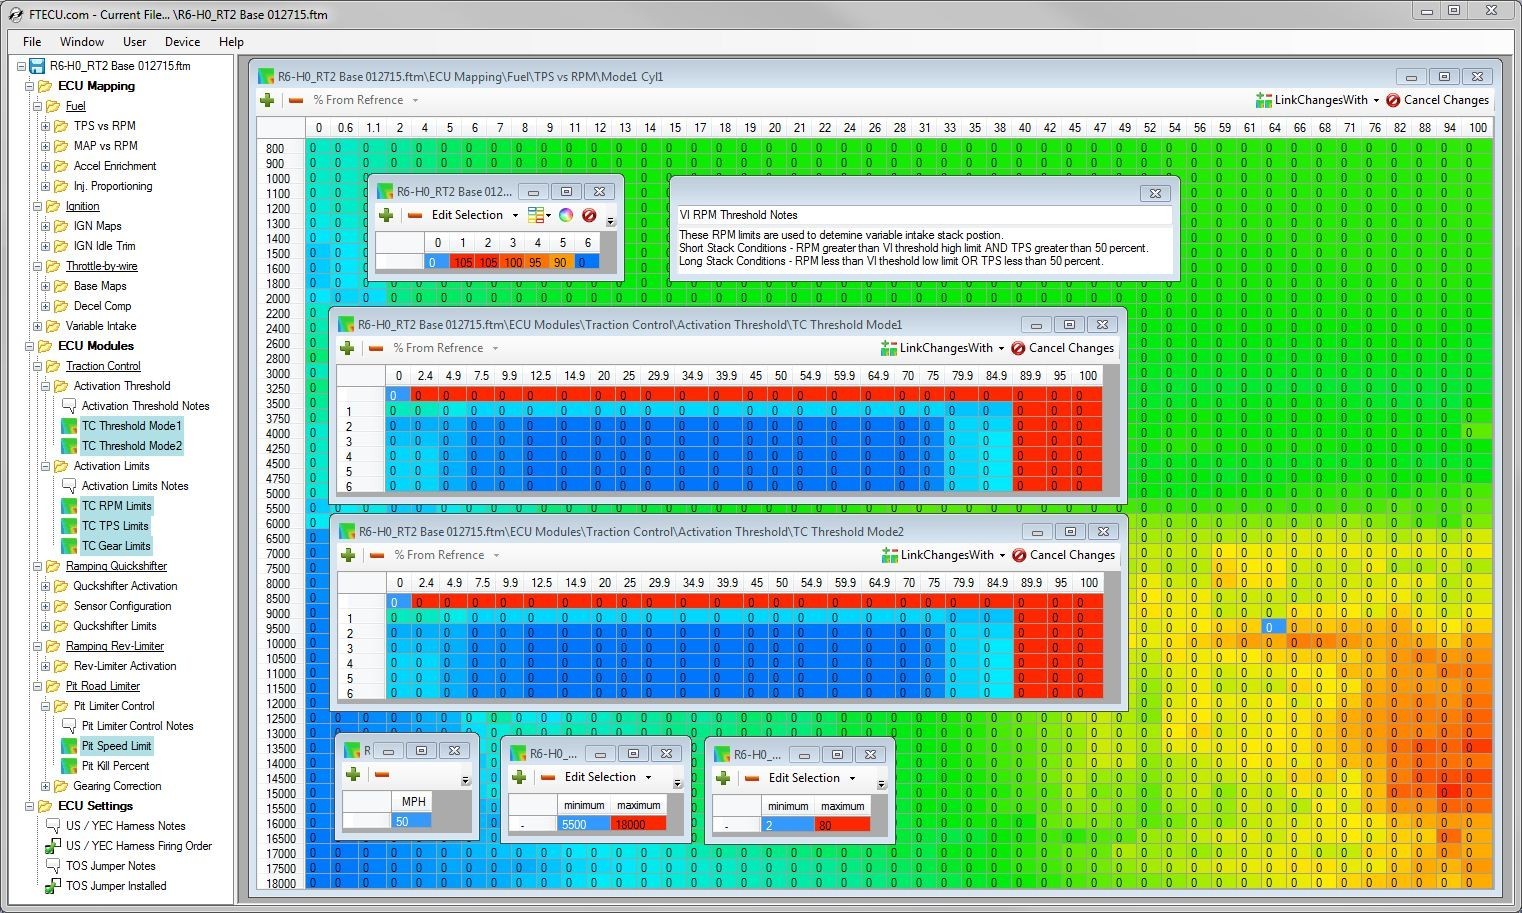Select the TOS Jumper Notes tree item

click(110, 866)
